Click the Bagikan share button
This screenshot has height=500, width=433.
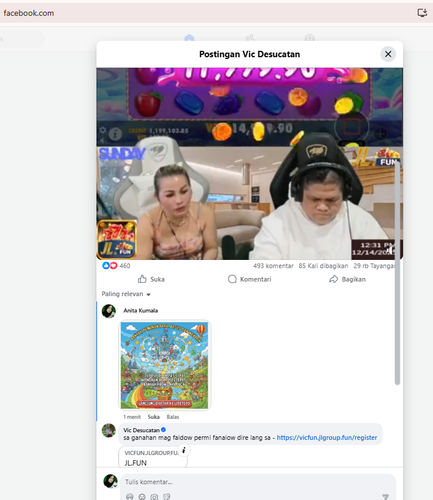coord(347,279)
